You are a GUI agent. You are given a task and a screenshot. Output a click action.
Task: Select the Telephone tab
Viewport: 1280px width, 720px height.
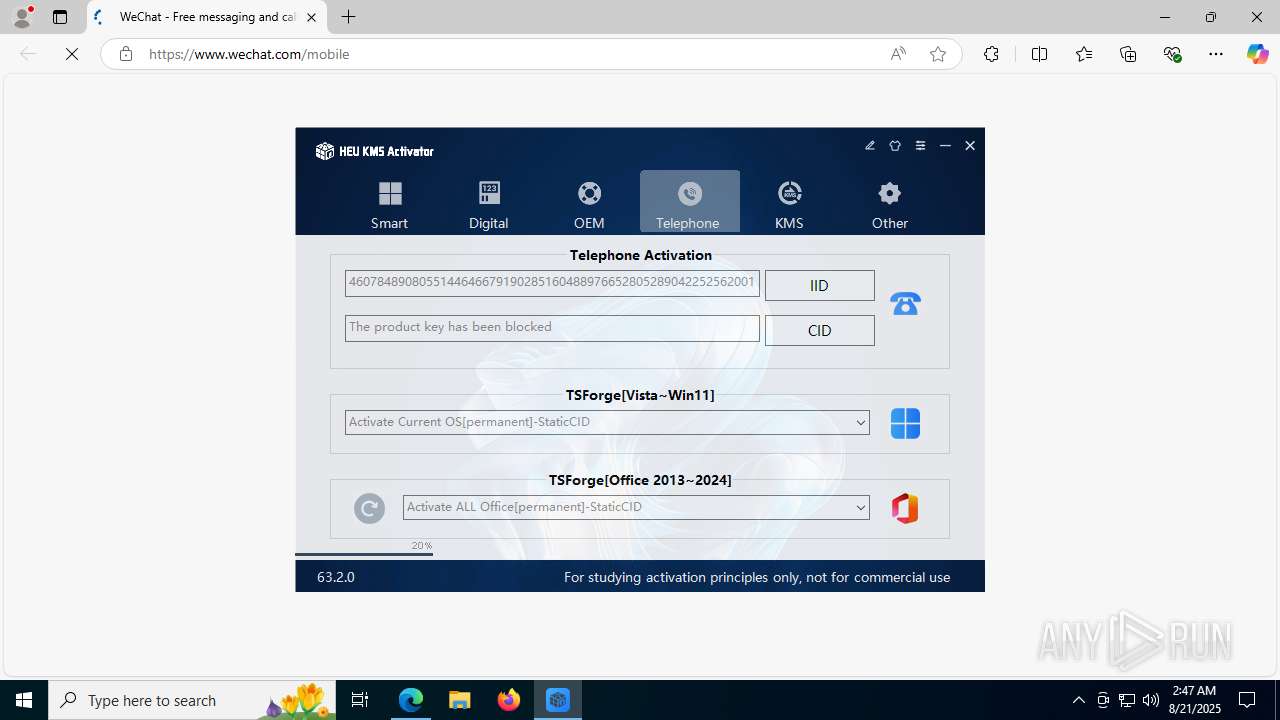(689, 203)
